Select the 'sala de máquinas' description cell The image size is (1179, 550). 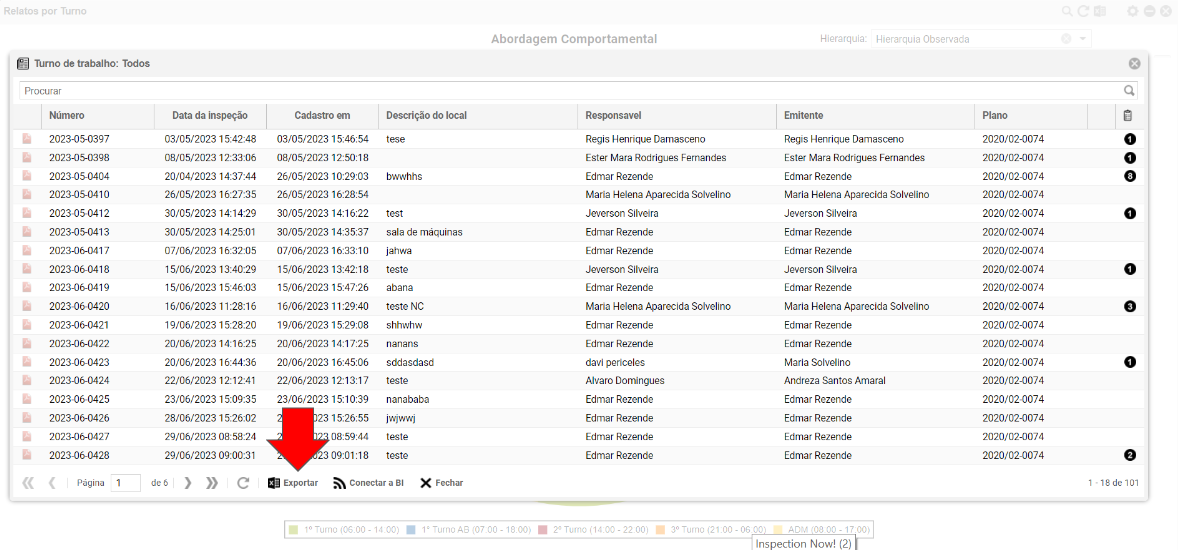pos(424,232)
